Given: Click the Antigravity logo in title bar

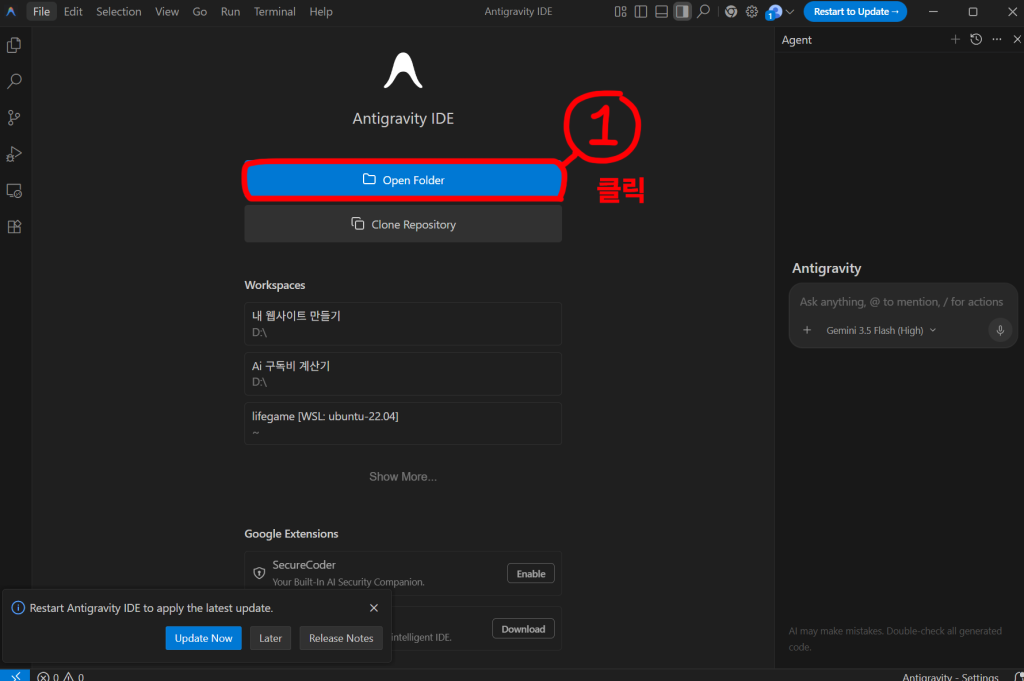Looking at the screenshot, I should tap(10, 12).
